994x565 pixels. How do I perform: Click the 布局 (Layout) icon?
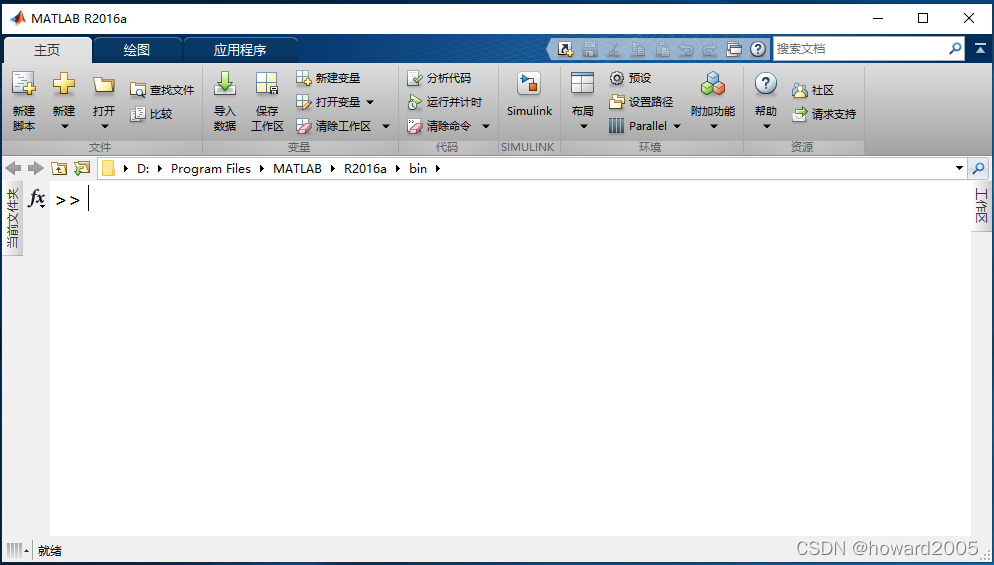tap(582, 83)
